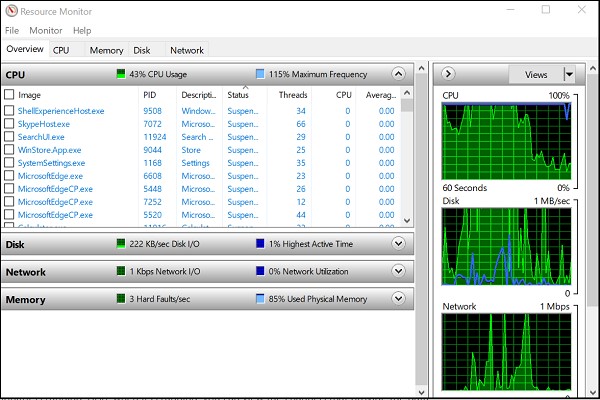Check the ShellExperienceHost.exe checkbox
The image size is (600, 400).
pyautogui.click(x=9, y=111)
